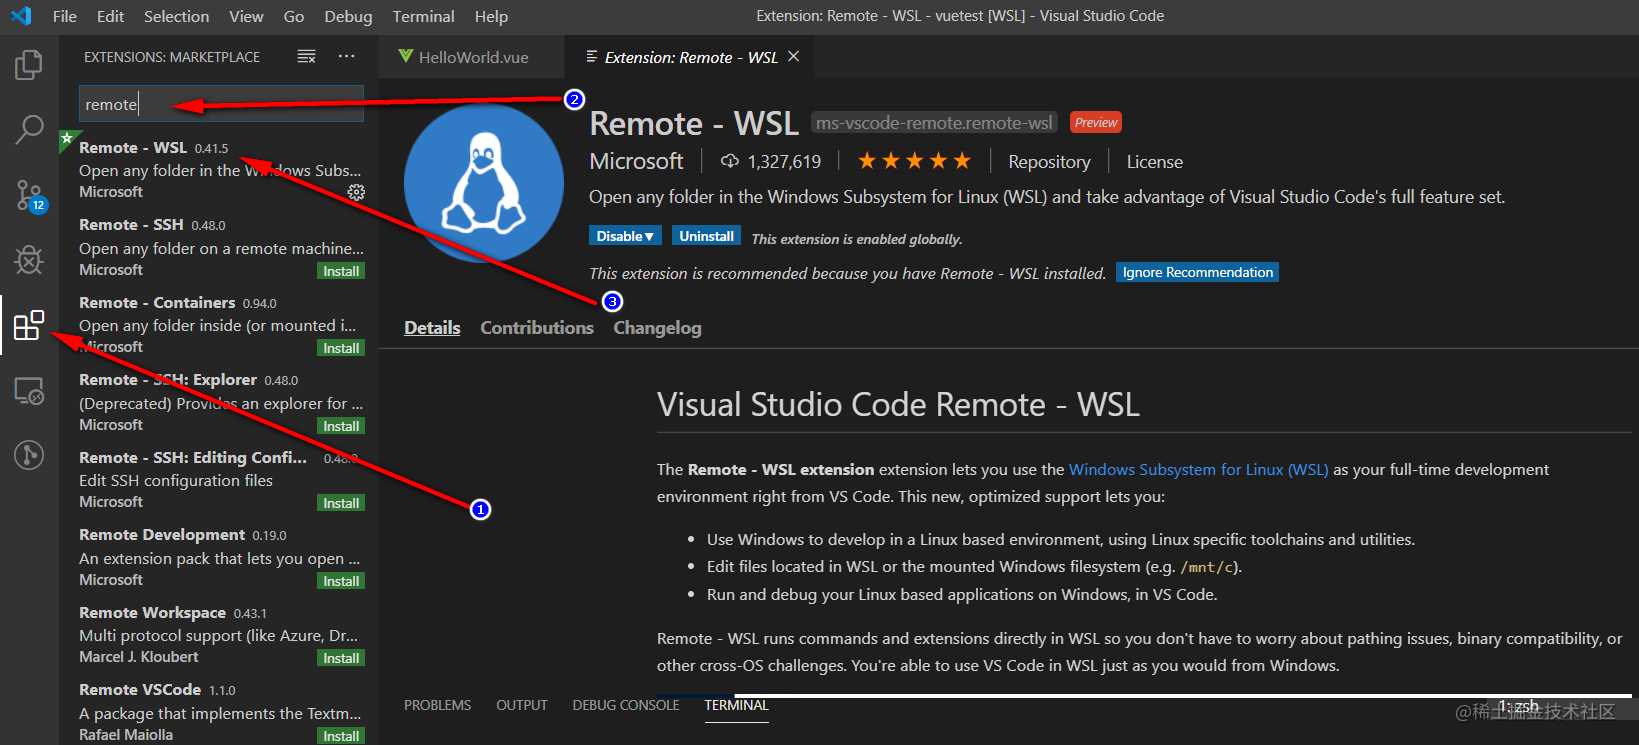Switch to the Changelog tab
Screen dimensions: 1639x745
657,328
